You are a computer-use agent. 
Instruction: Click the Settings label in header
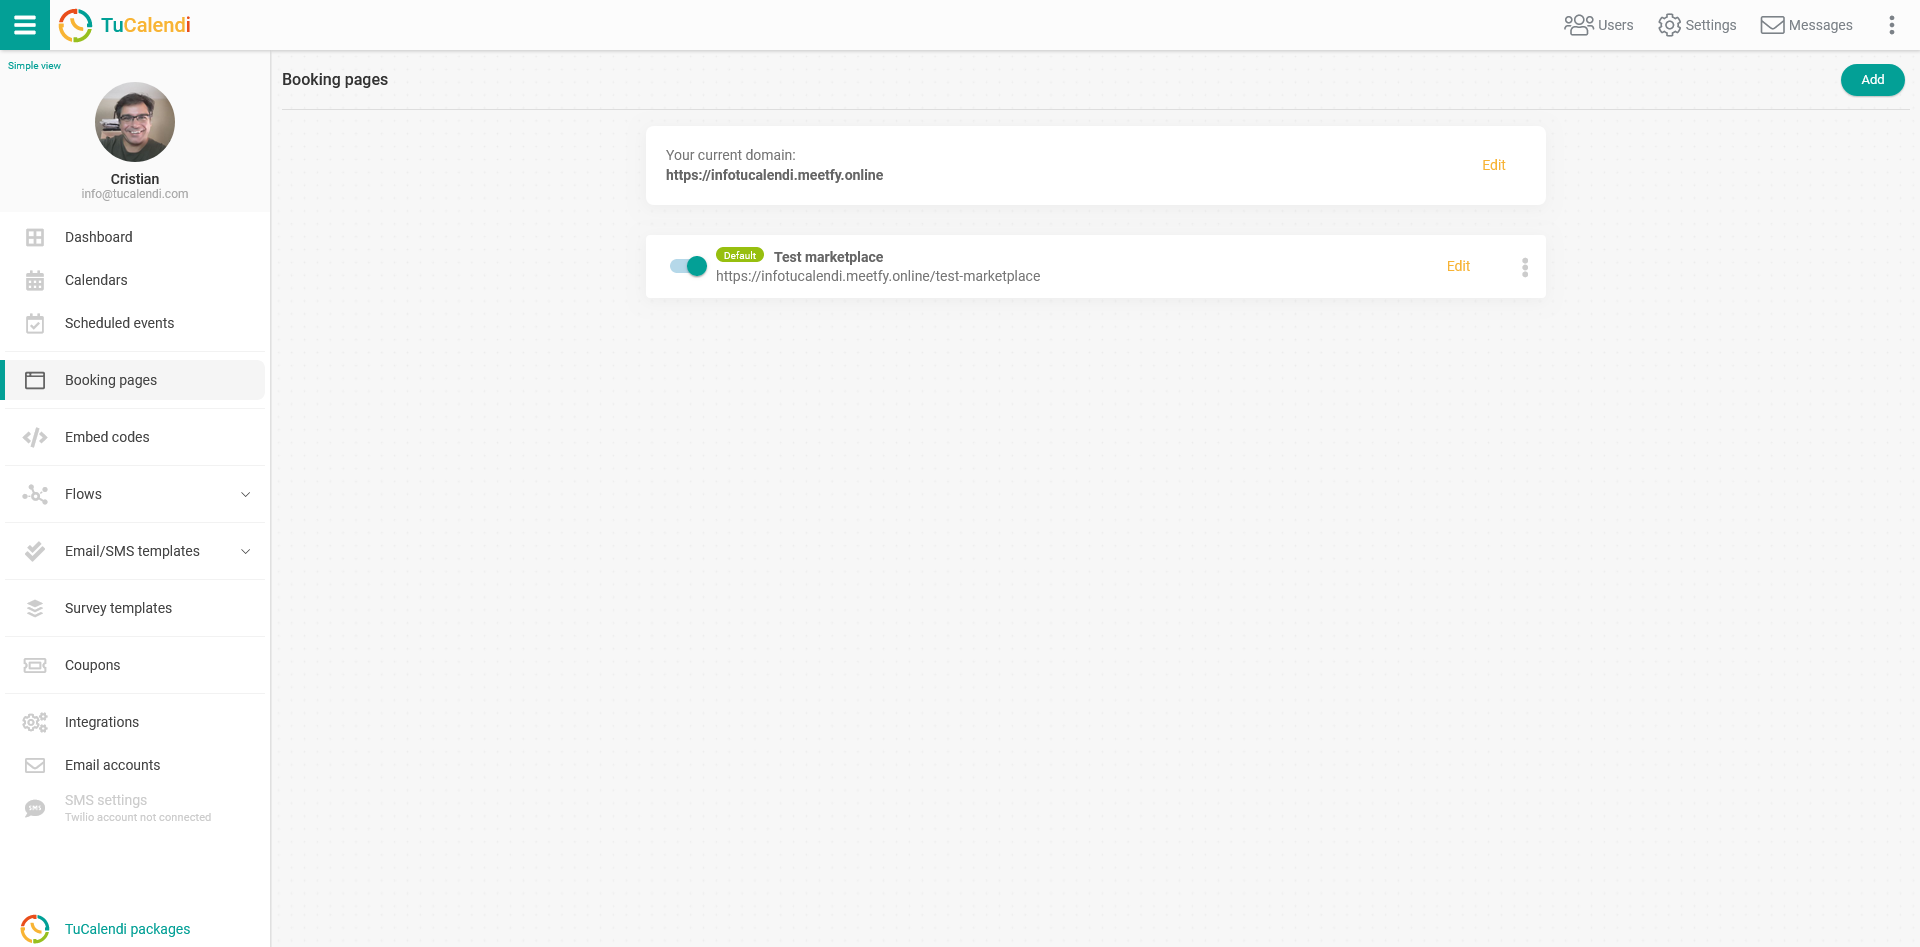1710,25
